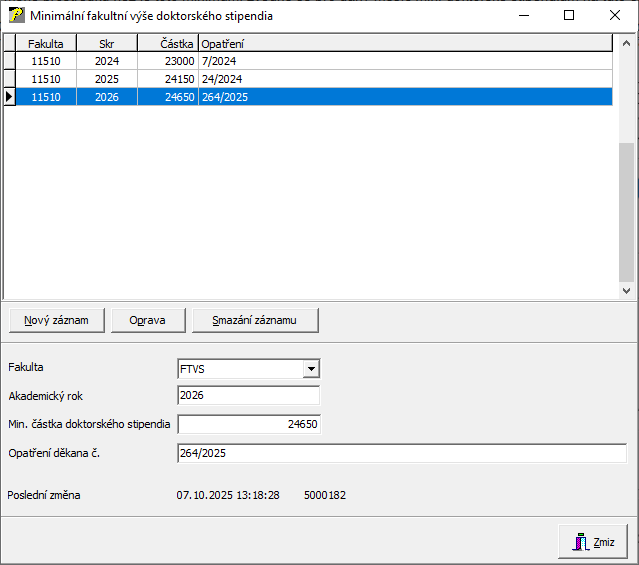The height and width of the screenshot is (565, 639).
Task: Open the Fakulta dropdown arrow
Action: [311, 368]
